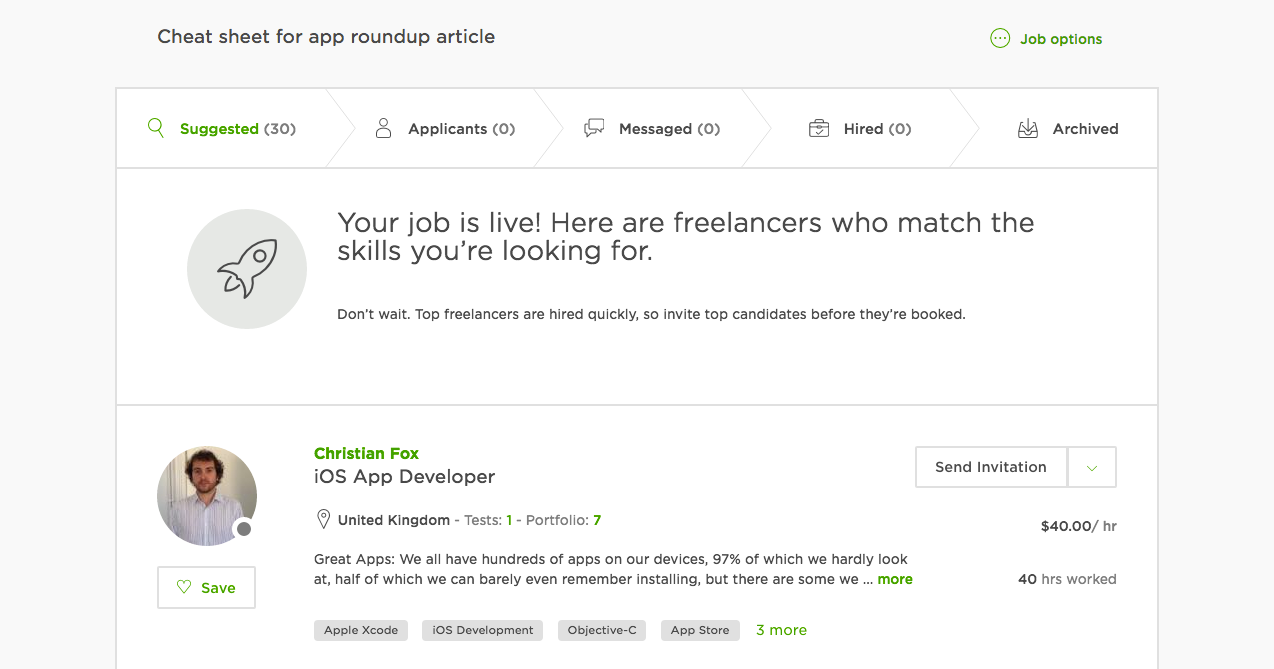
Task: Click the Suggested magnifier icon
Action: 155,128
